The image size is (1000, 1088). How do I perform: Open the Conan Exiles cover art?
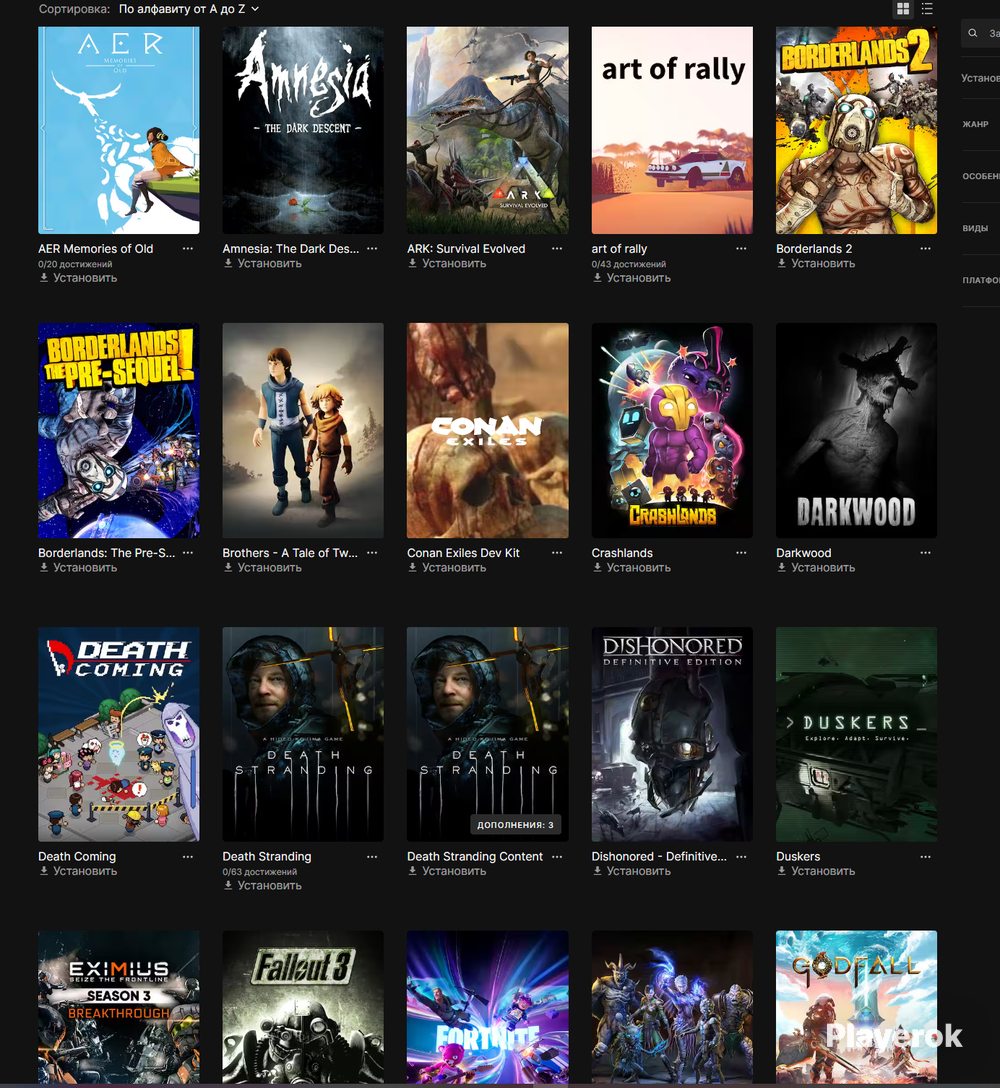click(488, 430)
